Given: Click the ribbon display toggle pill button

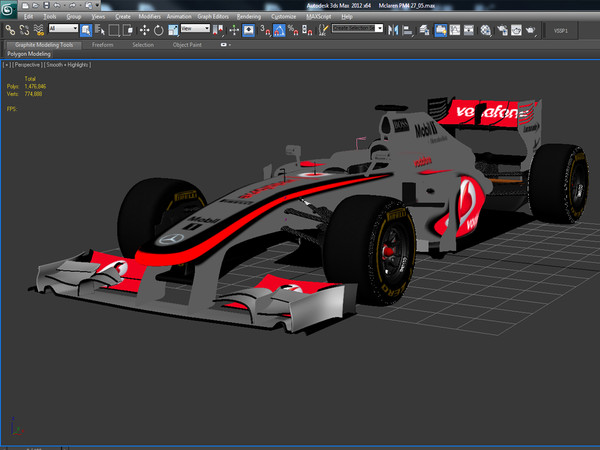Looking at the screenshot, I should (x=223, y=45).
